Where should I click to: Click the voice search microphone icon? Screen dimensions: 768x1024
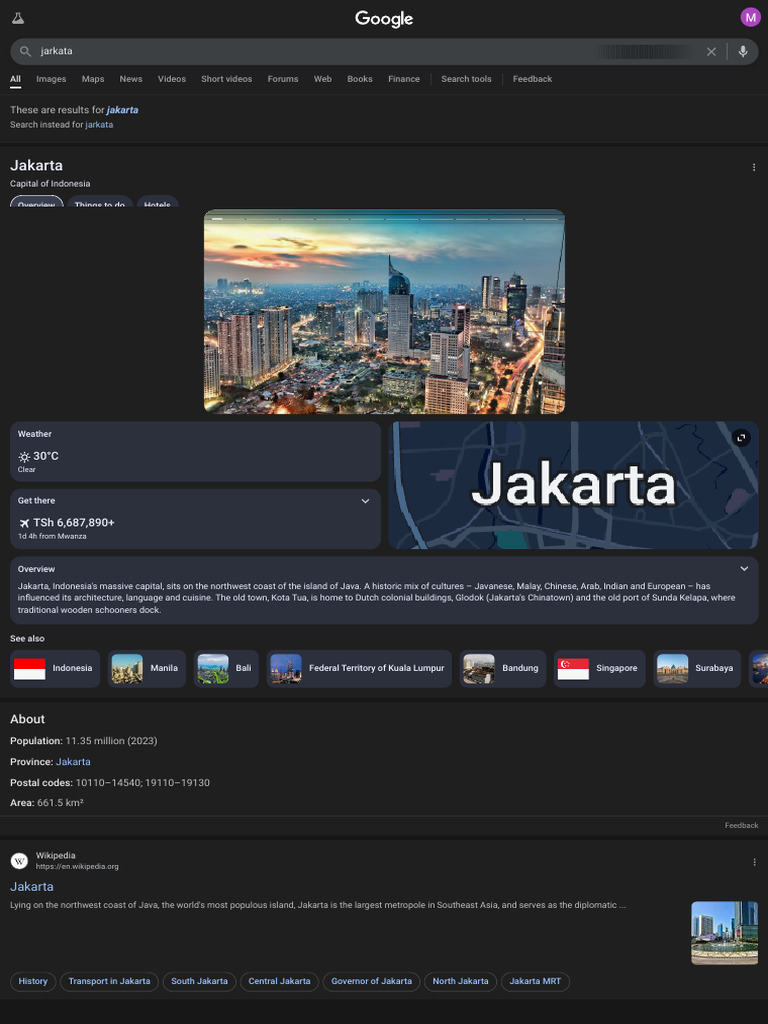[x=743, y=51]
